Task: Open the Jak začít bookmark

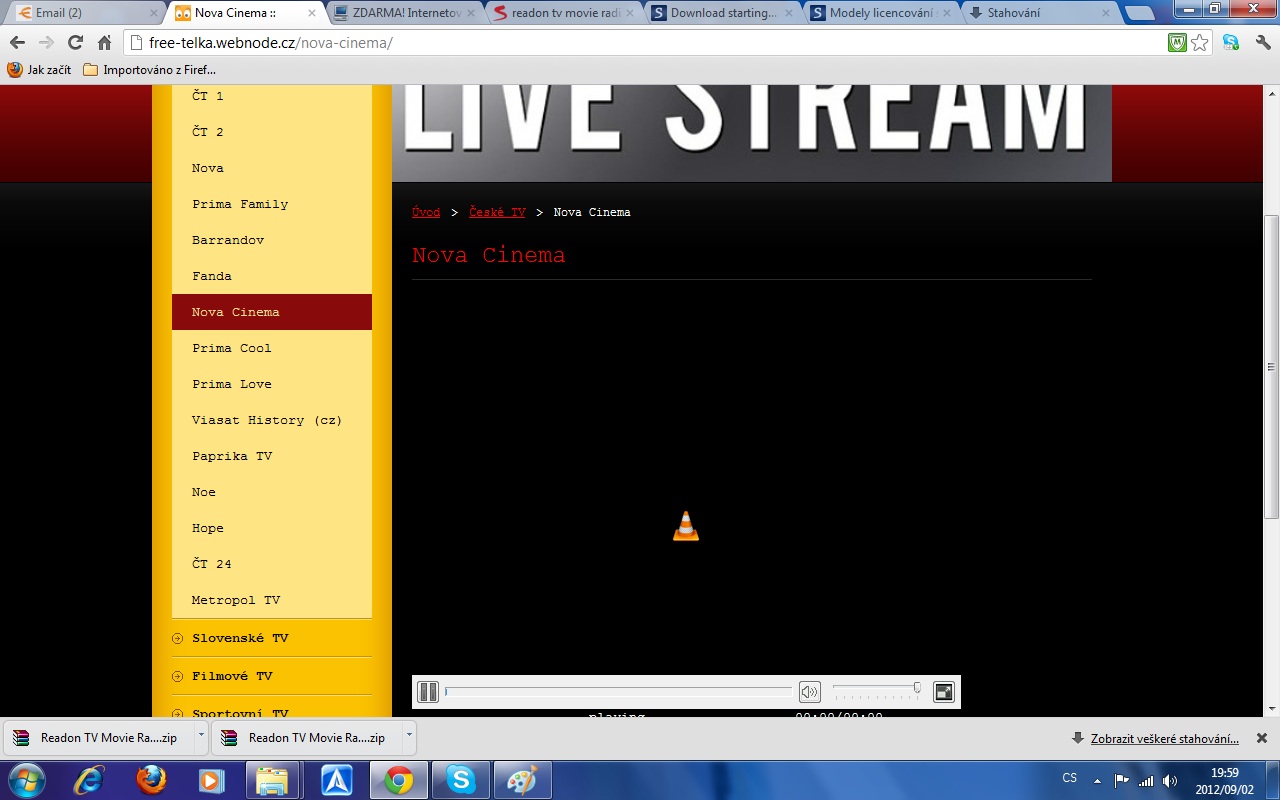Action: pos(39,70)
